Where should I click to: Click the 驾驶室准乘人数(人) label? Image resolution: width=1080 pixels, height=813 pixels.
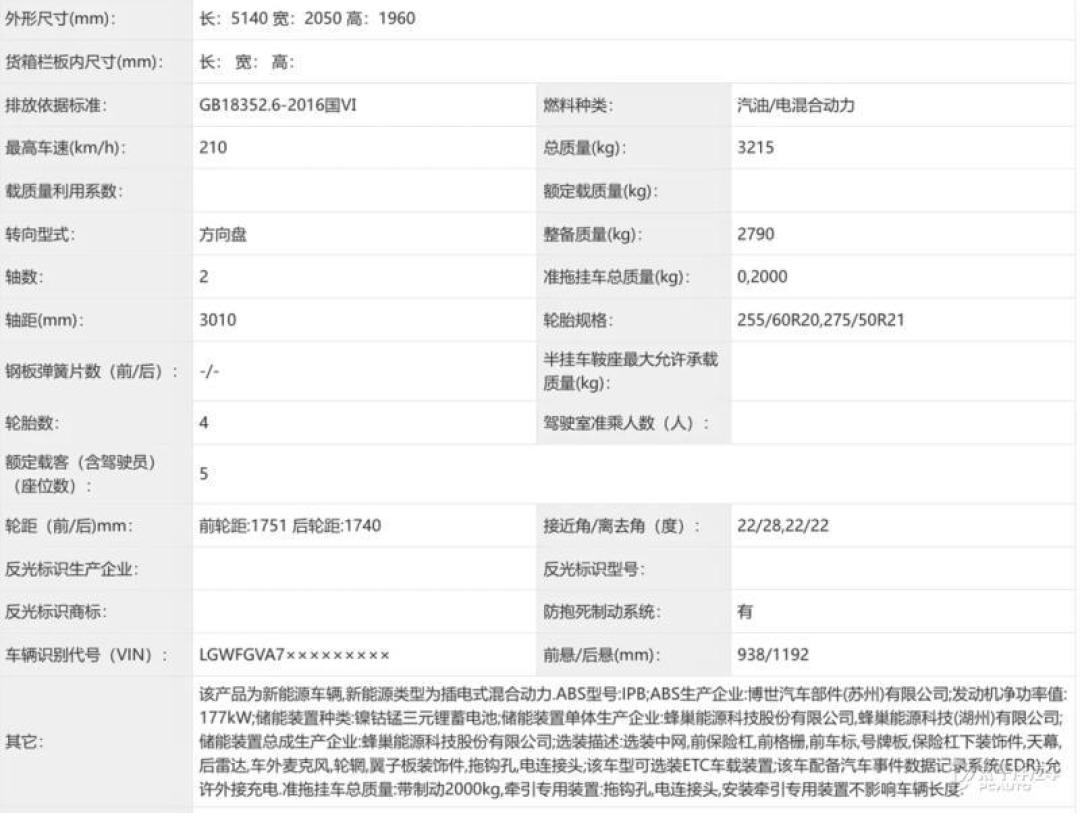625,423
